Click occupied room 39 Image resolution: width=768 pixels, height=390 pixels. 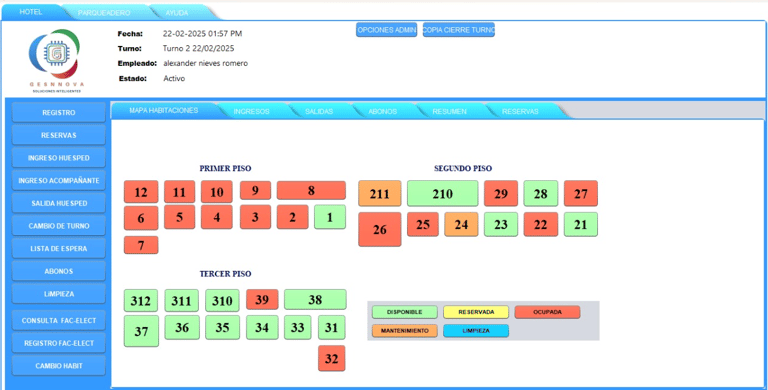(x=262, y=299)
